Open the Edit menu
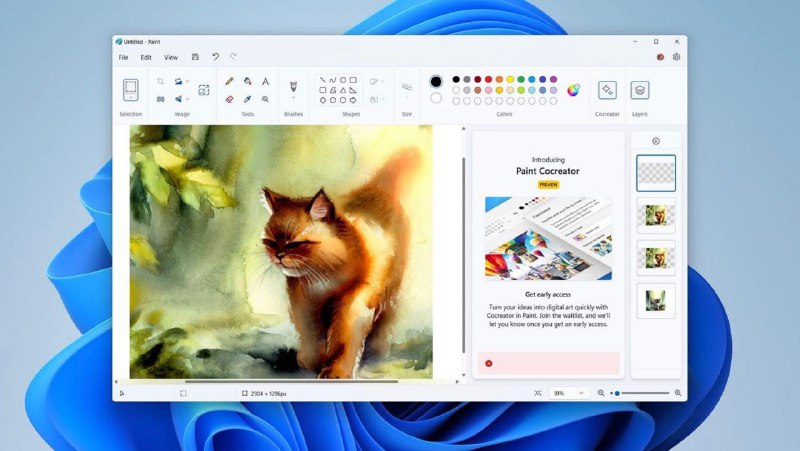 pyautogui.click(x=146, y=58)
